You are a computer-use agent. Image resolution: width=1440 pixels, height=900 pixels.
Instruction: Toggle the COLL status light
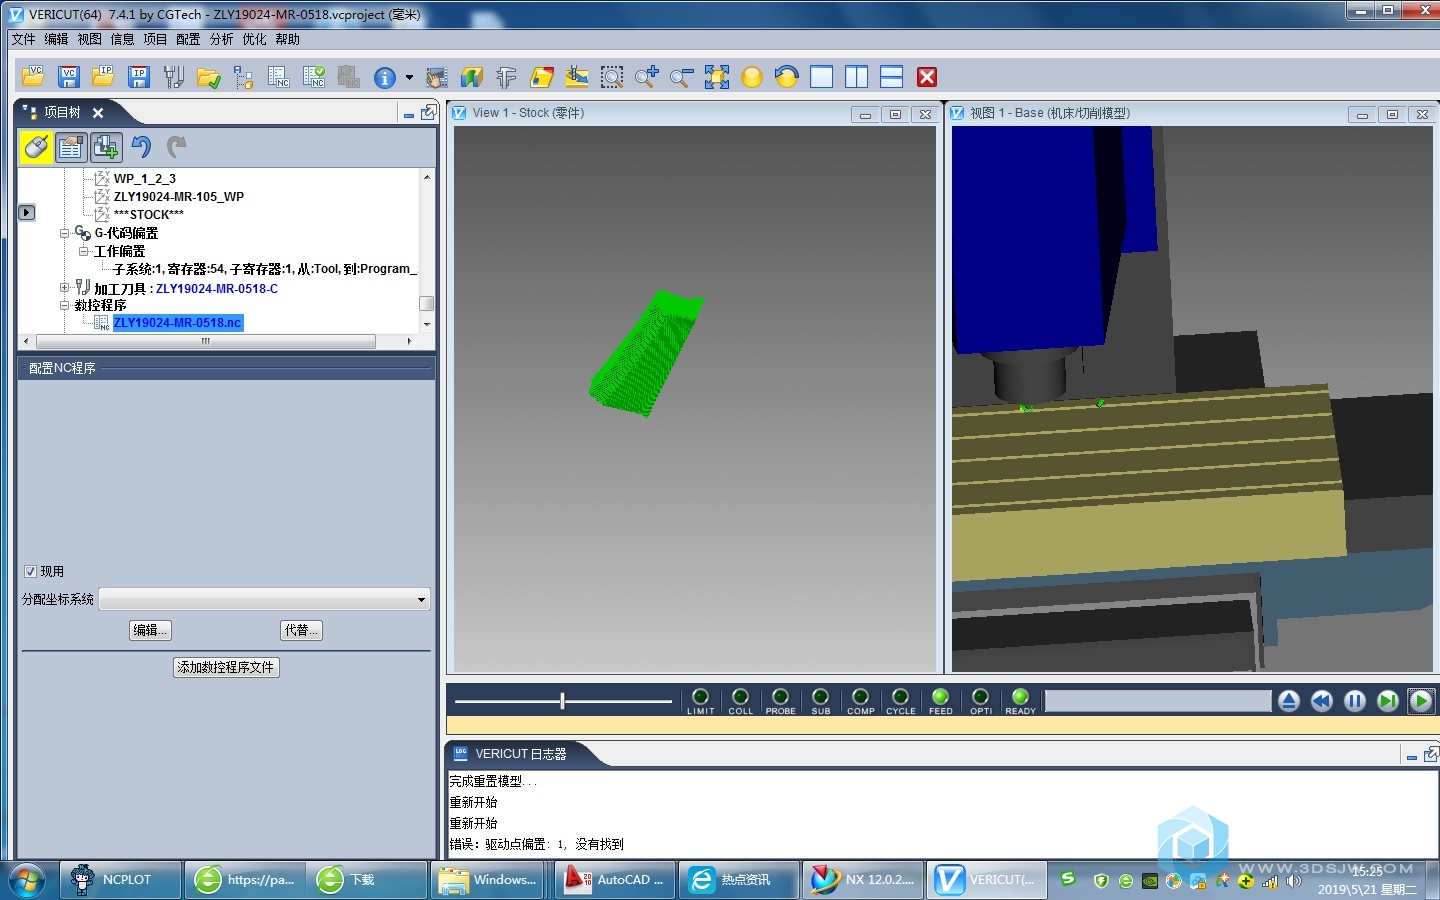740,697
